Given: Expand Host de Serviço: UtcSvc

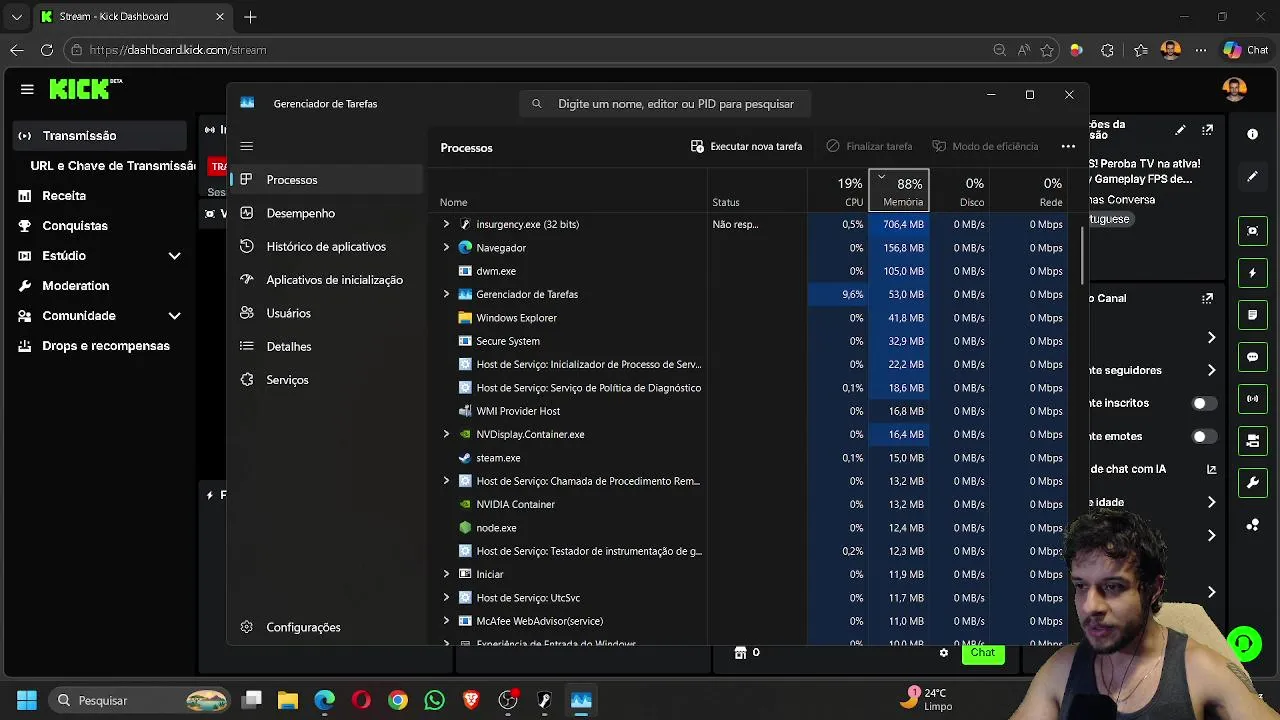Looking at the screenshot, I should [x=446, y=597].
